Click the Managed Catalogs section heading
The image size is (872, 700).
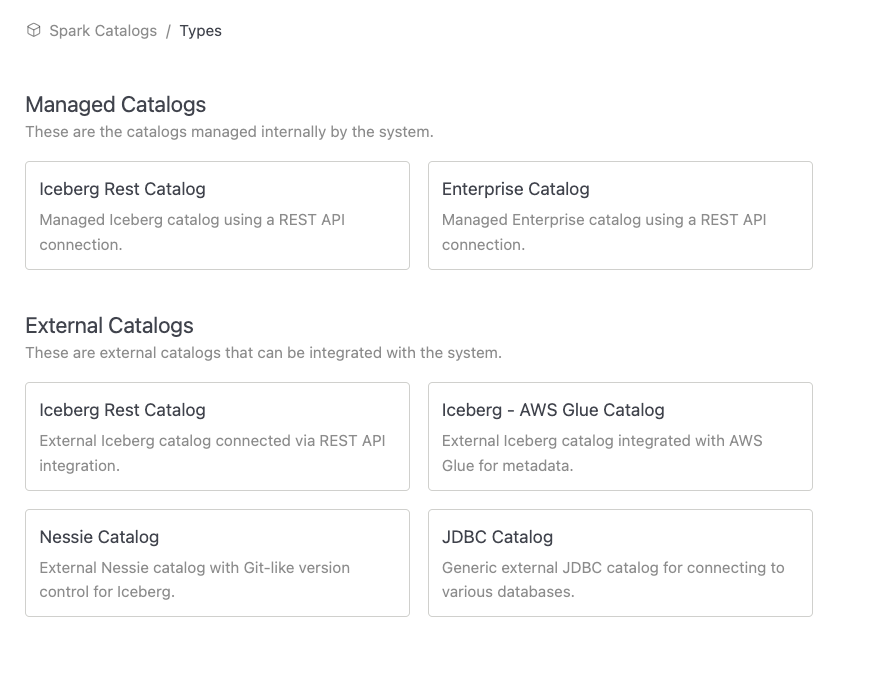click(x=116, y=105)
